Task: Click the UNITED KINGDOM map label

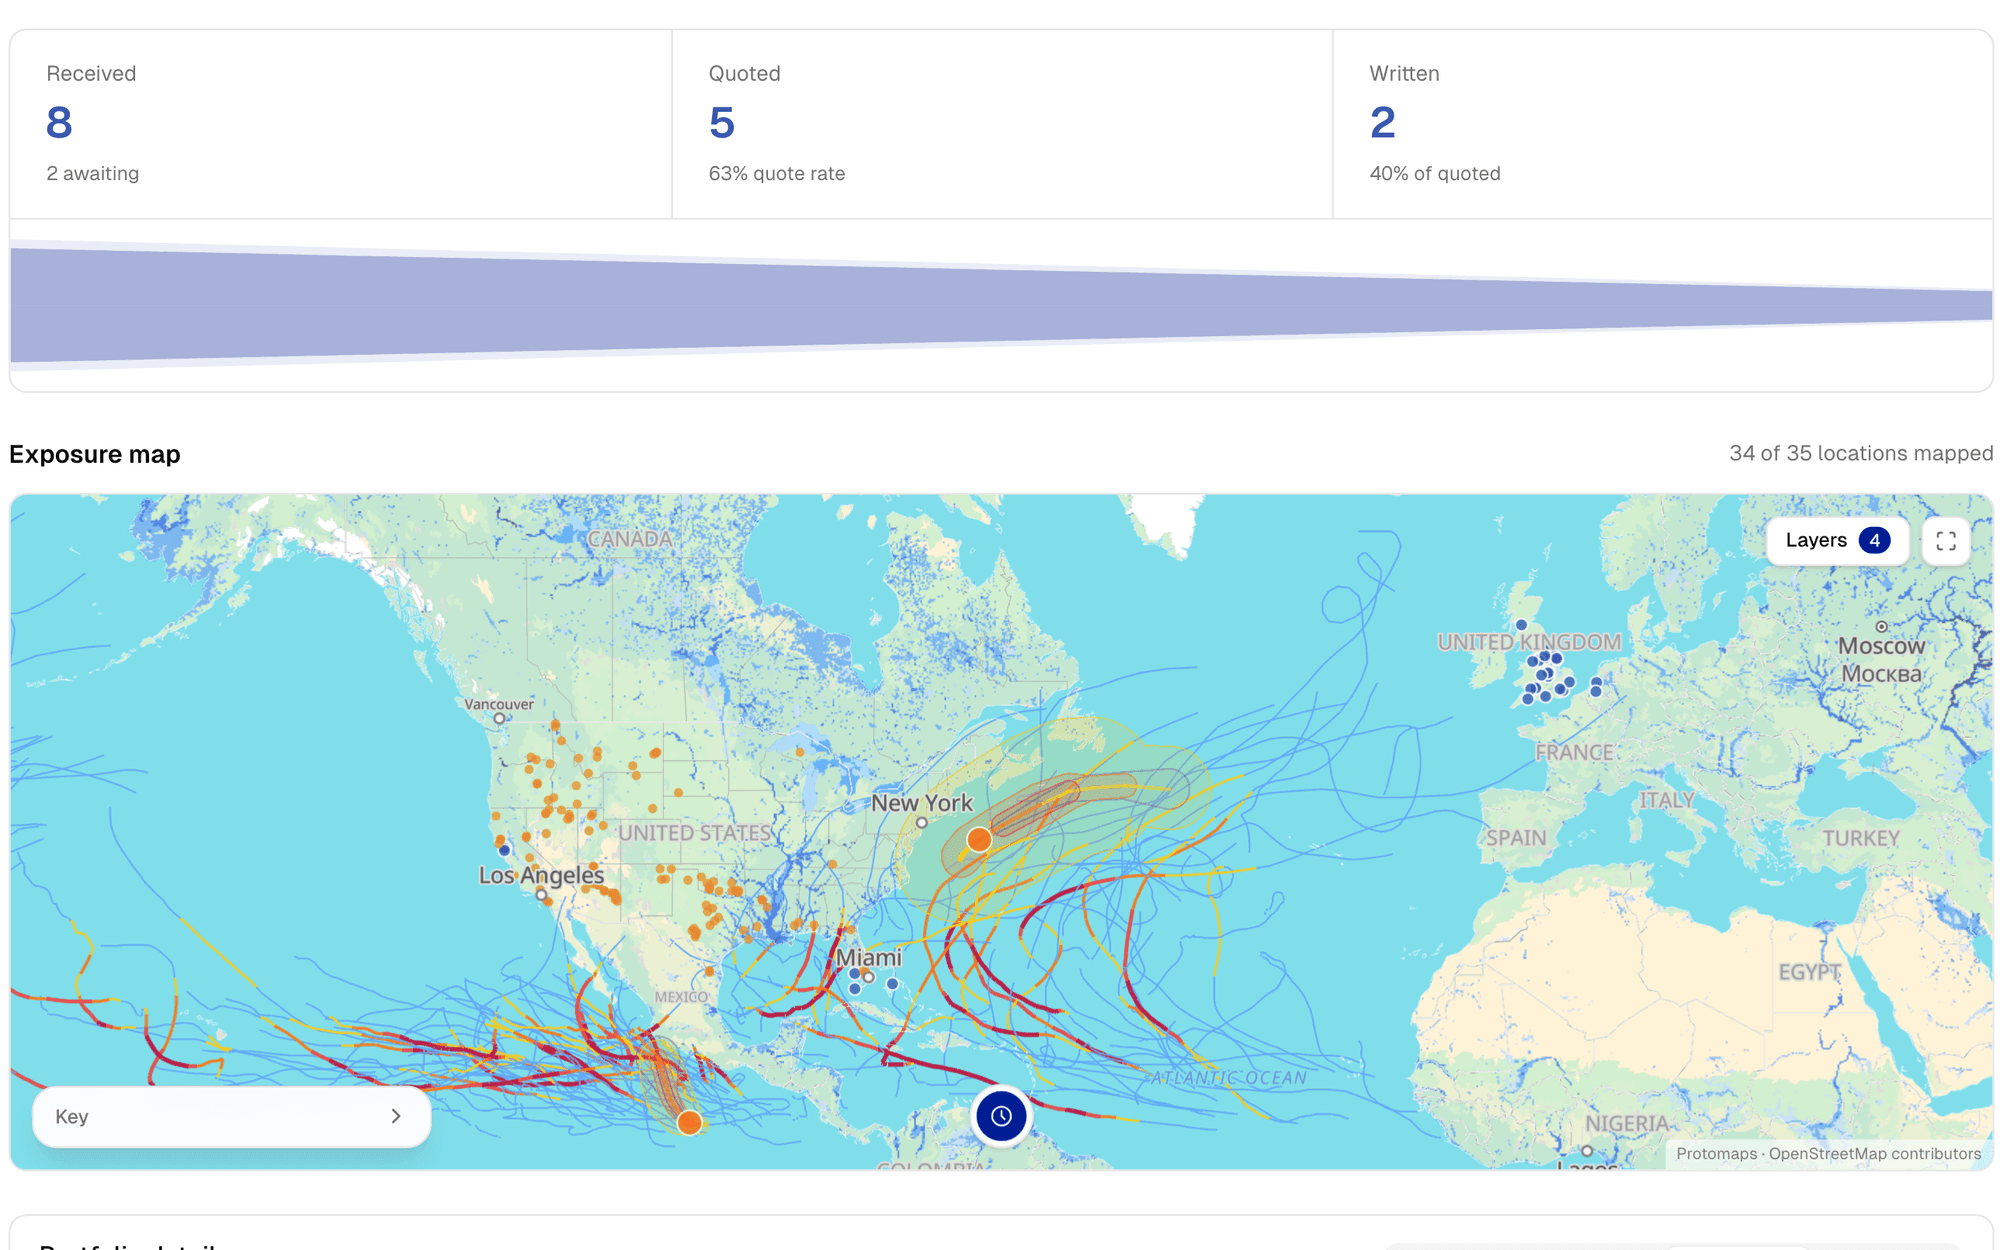Action: pyautogui.click(x=1529, y=642)
